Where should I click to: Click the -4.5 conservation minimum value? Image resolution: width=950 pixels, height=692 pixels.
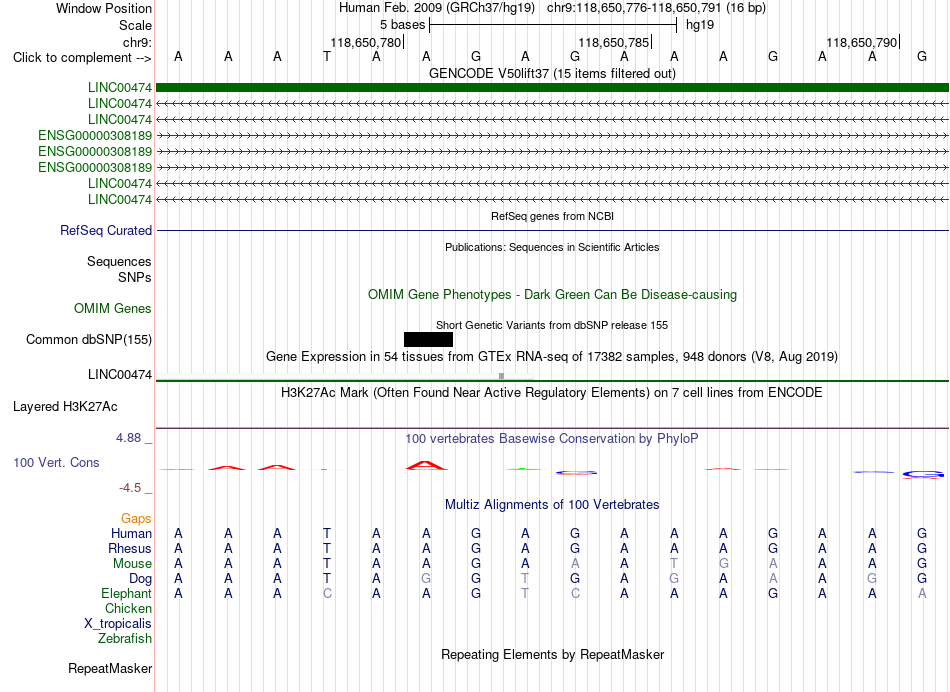[x=130, y=488]
